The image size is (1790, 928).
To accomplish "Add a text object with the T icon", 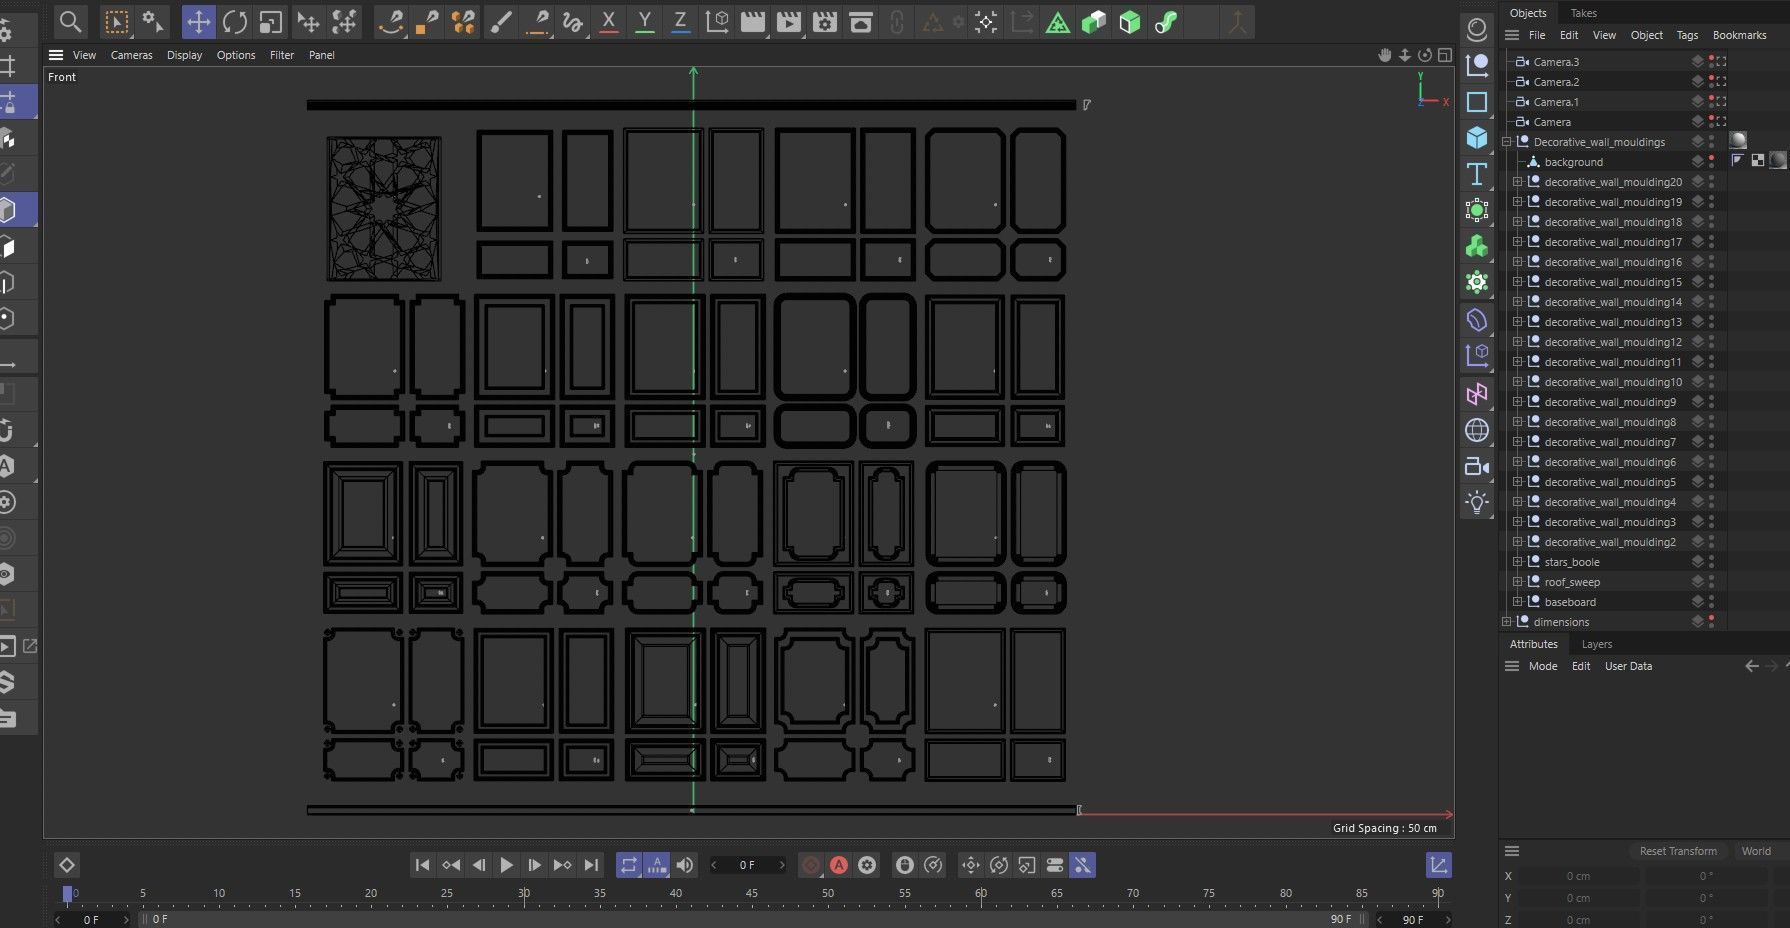I will (1477, 174).
